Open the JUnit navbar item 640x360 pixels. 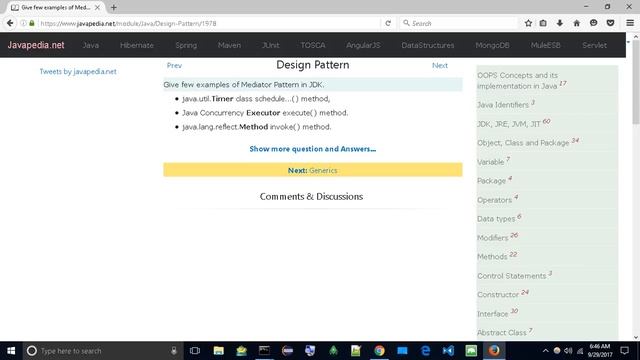pos(271,45)
